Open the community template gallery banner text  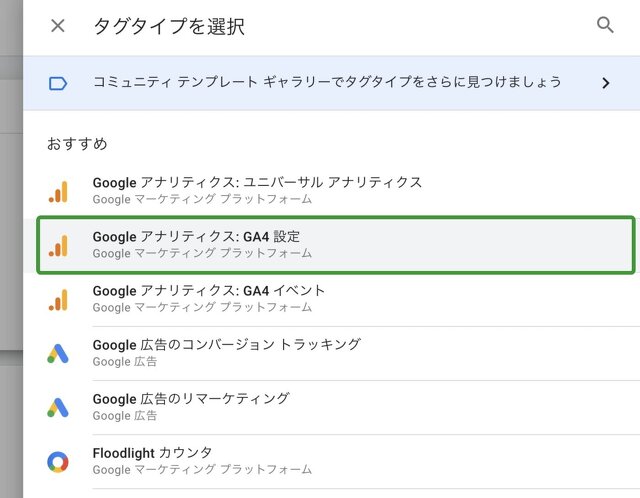(327, 82)
